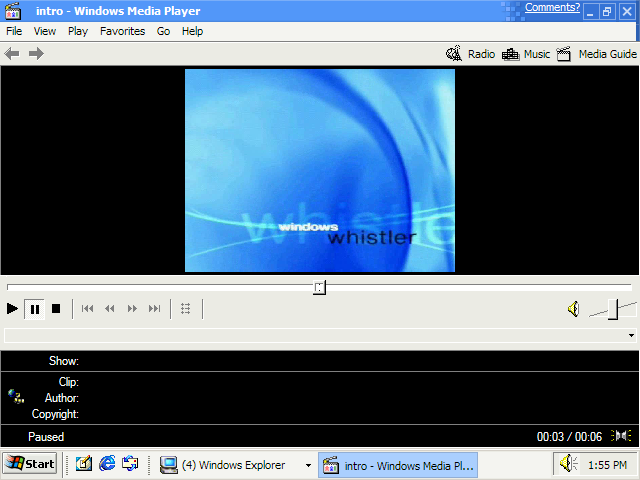Click the Music toolbar label

click(537, 54)
